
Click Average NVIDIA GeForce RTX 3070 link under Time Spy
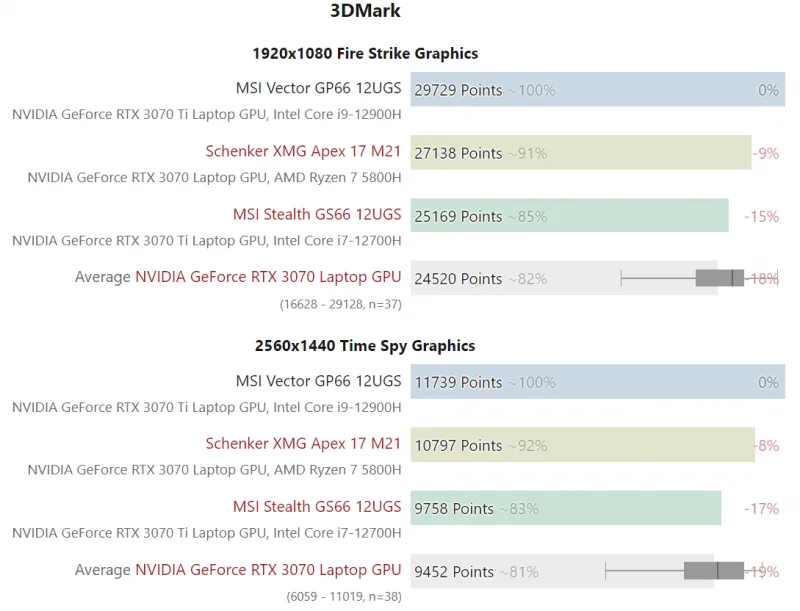click(x=268, y=570)
